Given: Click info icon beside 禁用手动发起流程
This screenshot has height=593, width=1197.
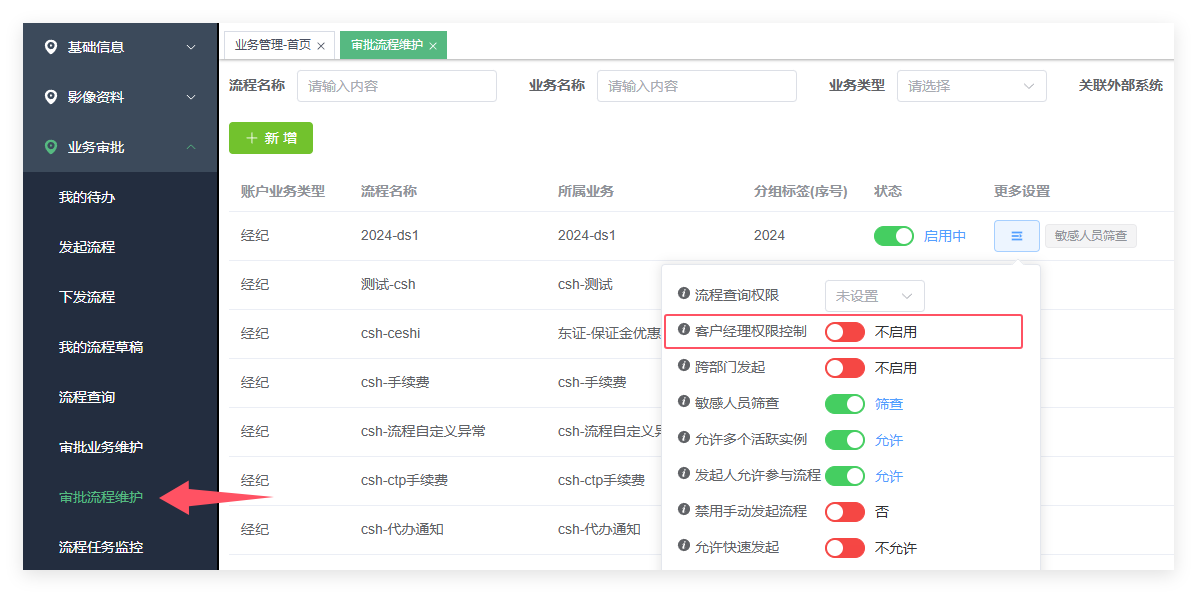Looking at the screenshot, I should click(684, 508).
